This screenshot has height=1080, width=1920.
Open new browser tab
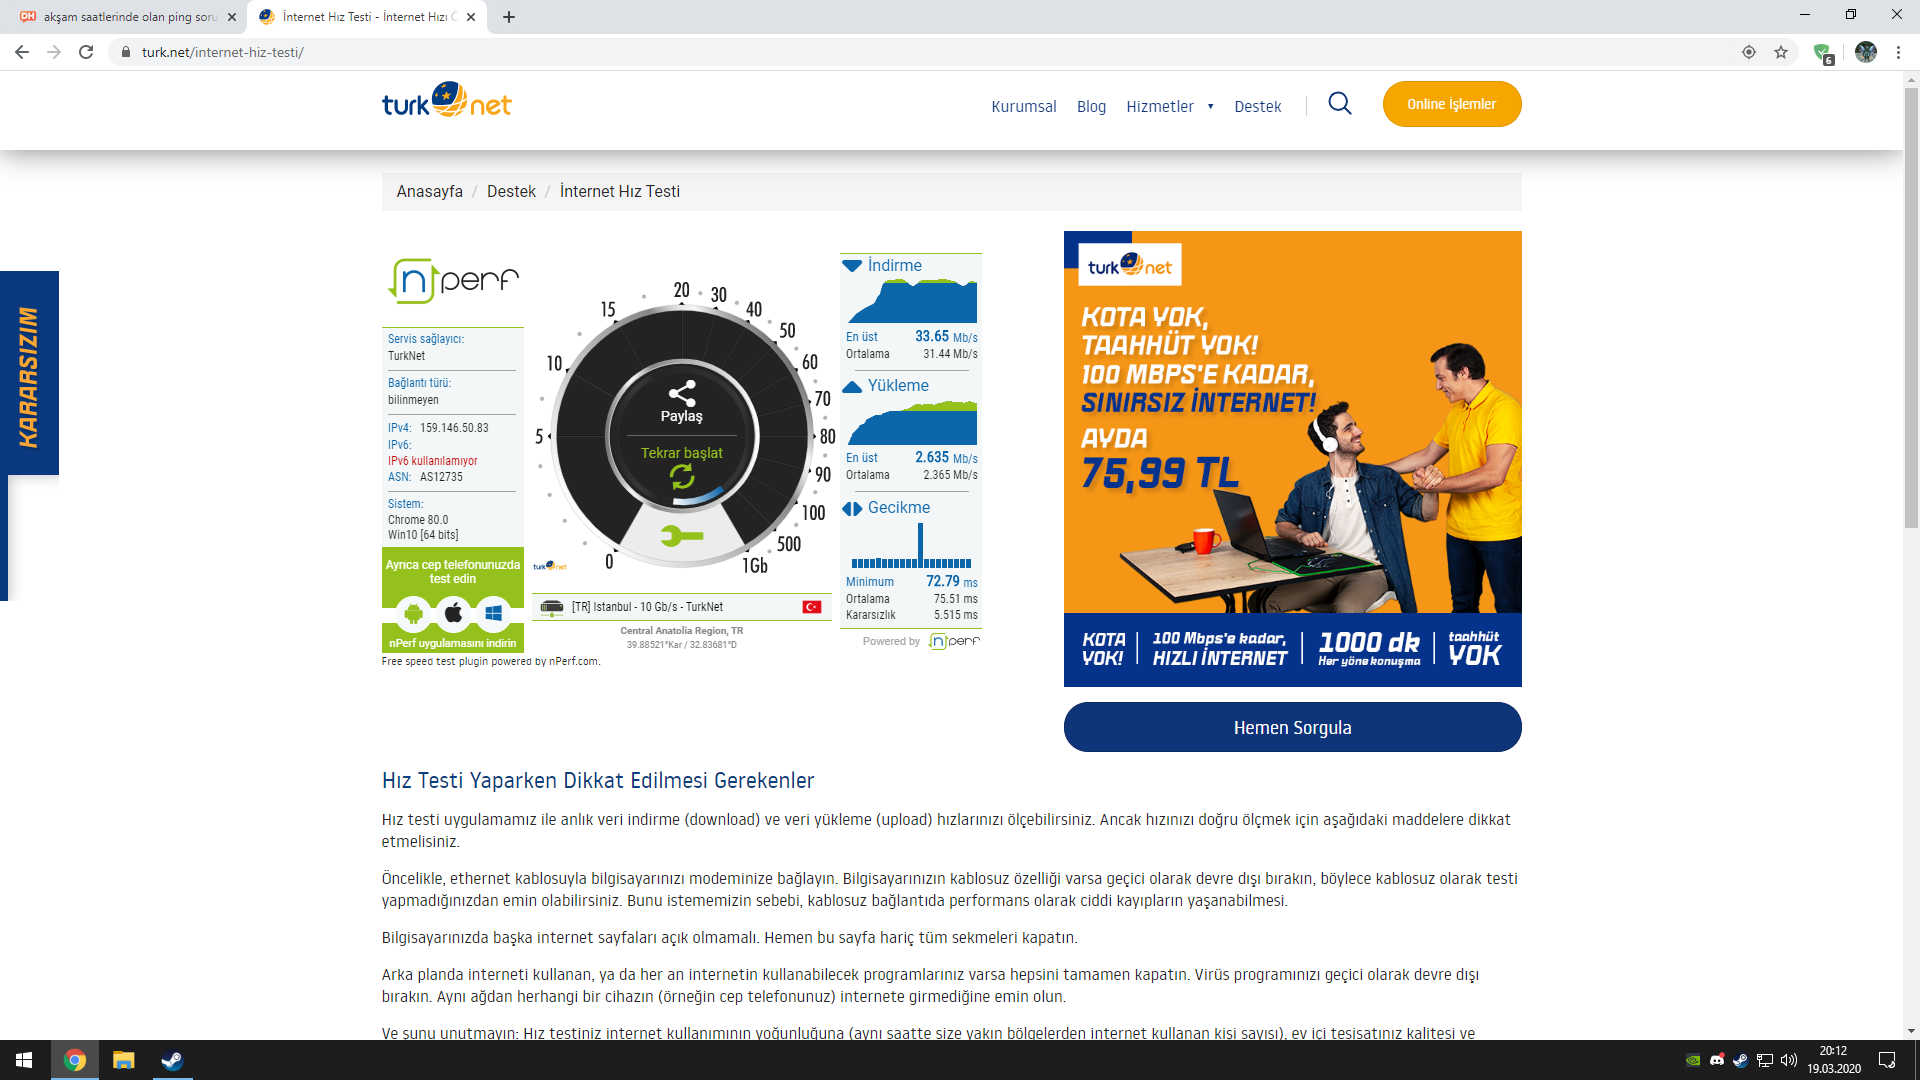click(509, 17)
